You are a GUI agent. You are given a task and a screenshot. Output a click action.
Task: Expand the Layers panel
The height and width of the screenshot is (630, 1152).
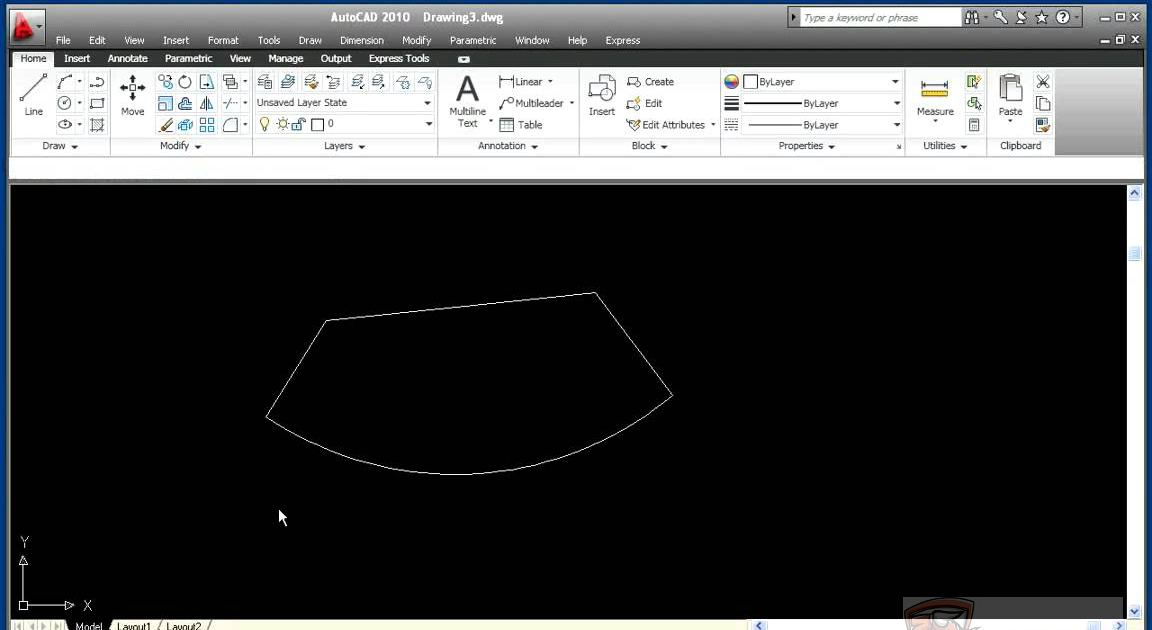click(345, 146)
